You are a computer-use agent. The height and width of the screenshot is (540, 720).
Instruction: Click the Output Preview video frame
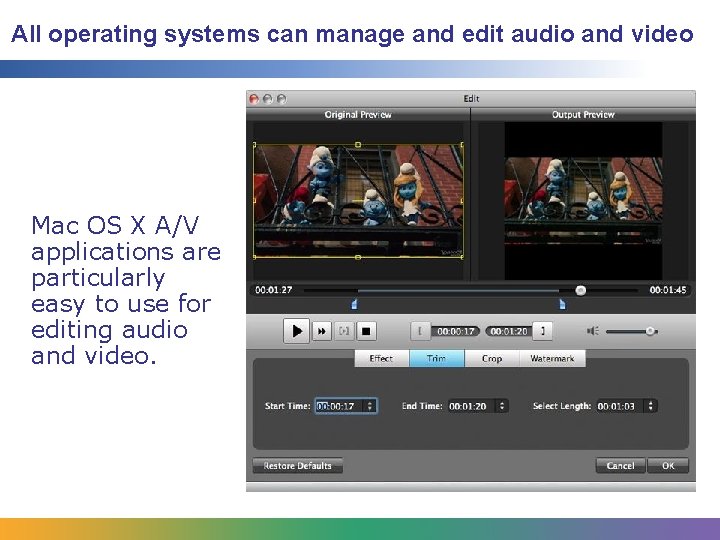tap(583, 201)
